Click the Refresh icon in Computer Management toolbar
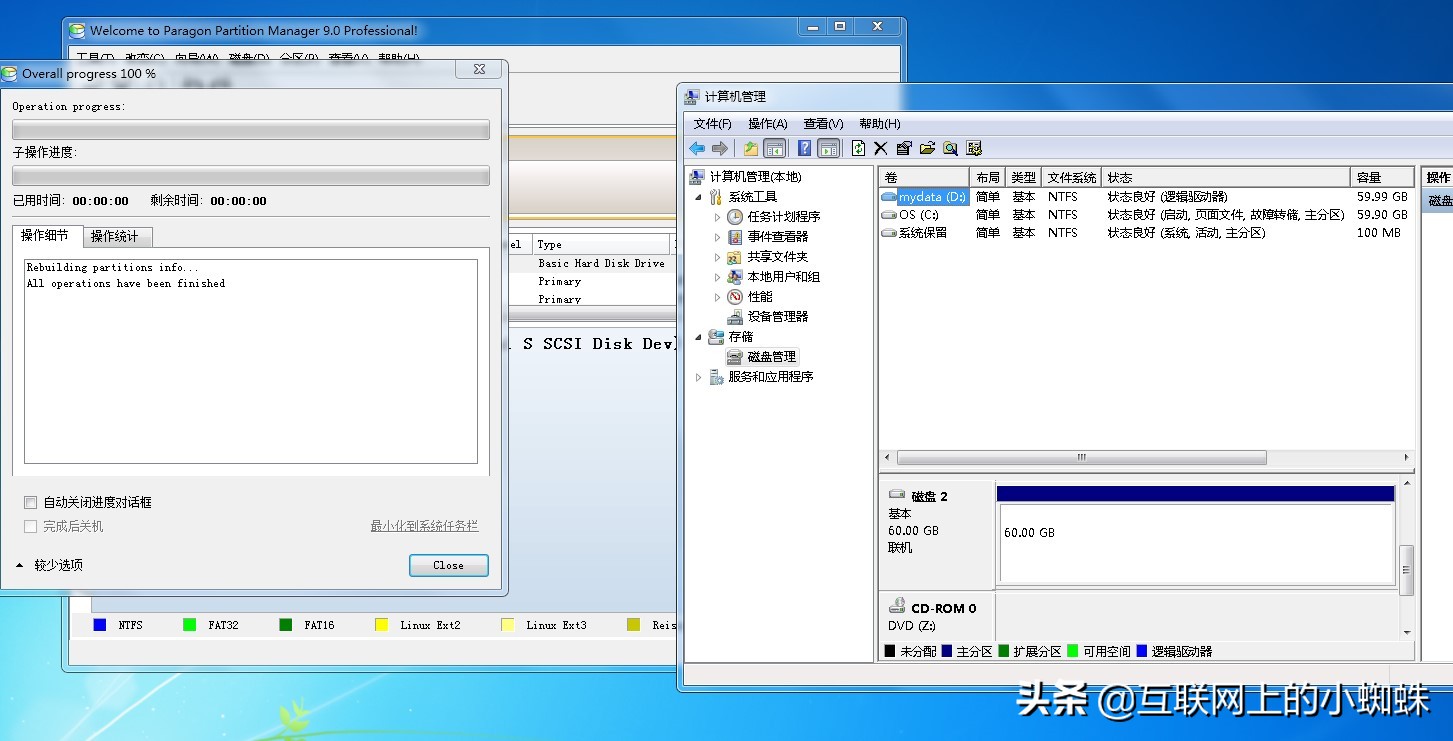Screen dimensions: 1453x741 (858, 147)
